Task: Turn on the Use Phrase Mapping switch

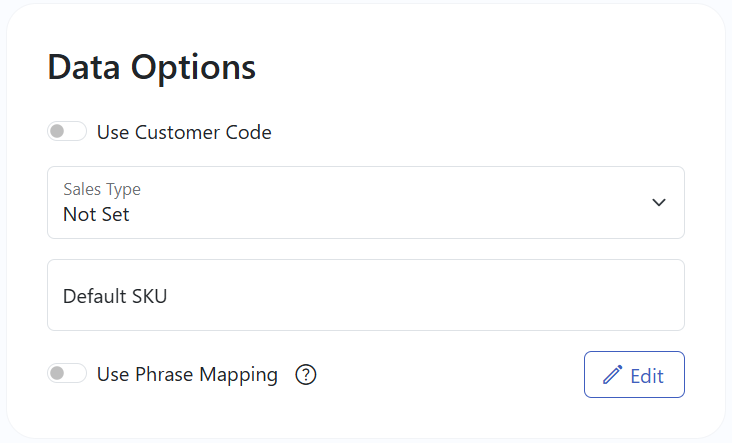Action: click(67, 373)
